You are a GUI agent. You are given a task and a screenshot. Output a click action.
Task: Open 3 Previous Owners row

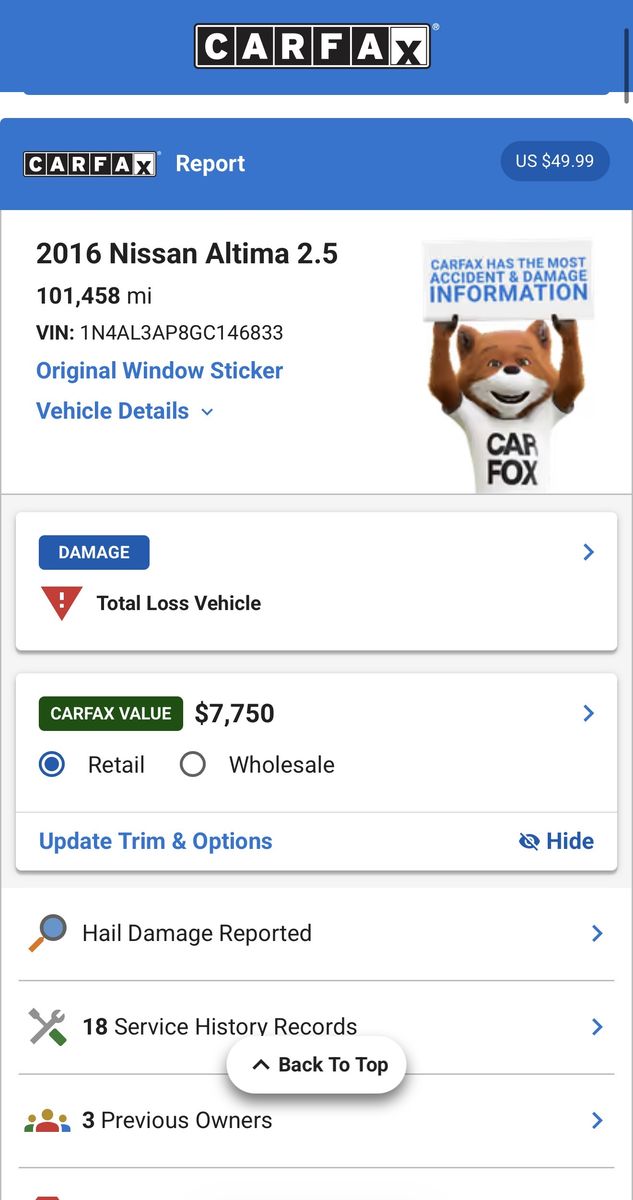click(316, 1121)
